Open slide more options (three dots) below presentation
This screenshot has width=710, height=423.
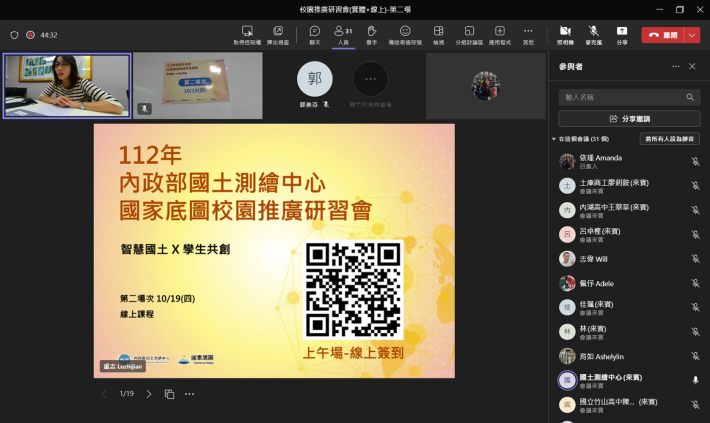(189, 394)
